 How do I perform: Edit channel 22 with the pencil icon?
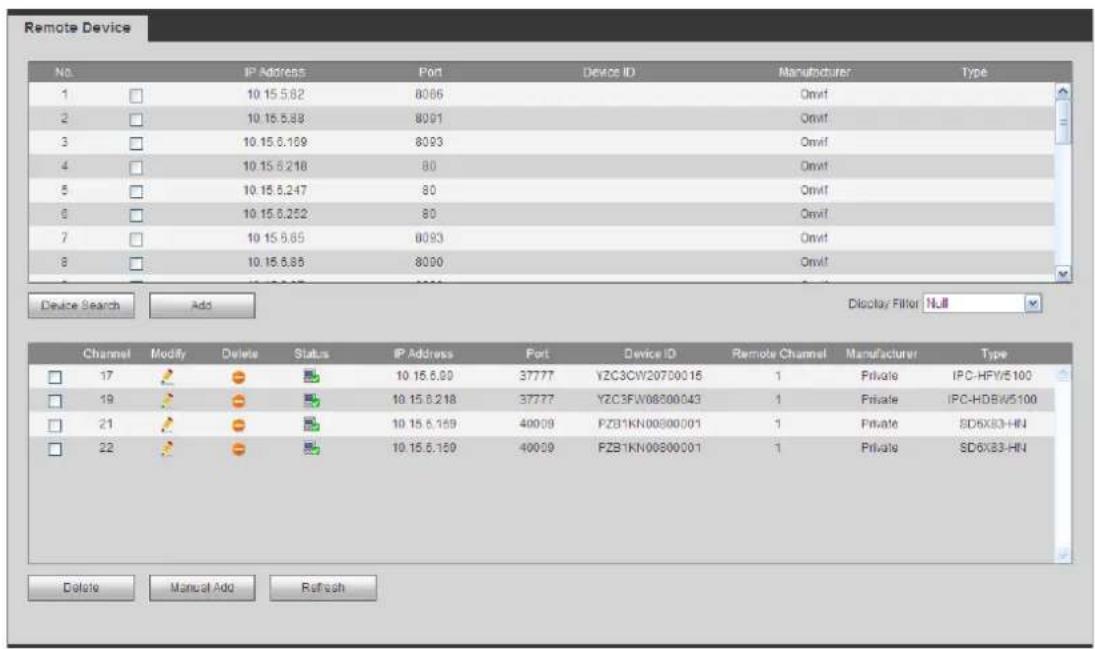pyautogui.click(x=167, y=449)
